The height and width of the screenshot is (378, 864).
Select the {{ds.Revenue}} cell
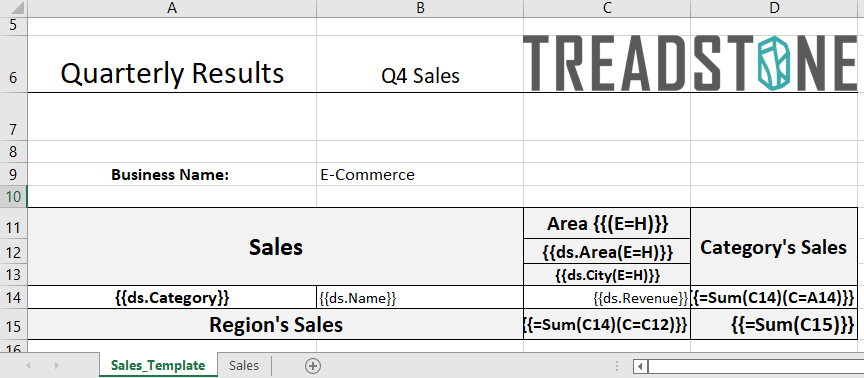[x=607, y=298]
